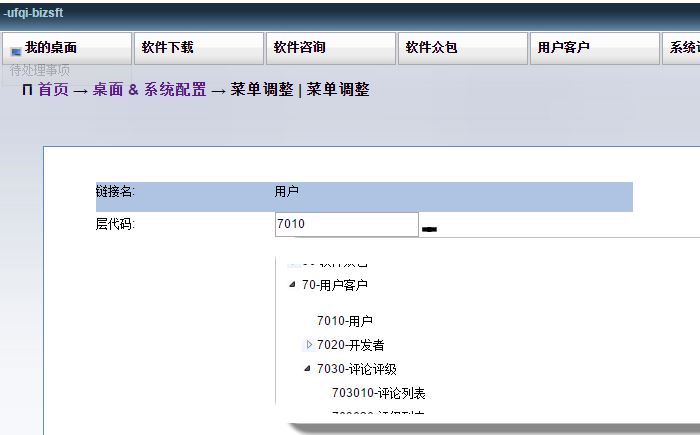The height and width of the screenshot is (435, 700).
Task: Select the 70-用户客户 tree item
Action: [335, 285]
